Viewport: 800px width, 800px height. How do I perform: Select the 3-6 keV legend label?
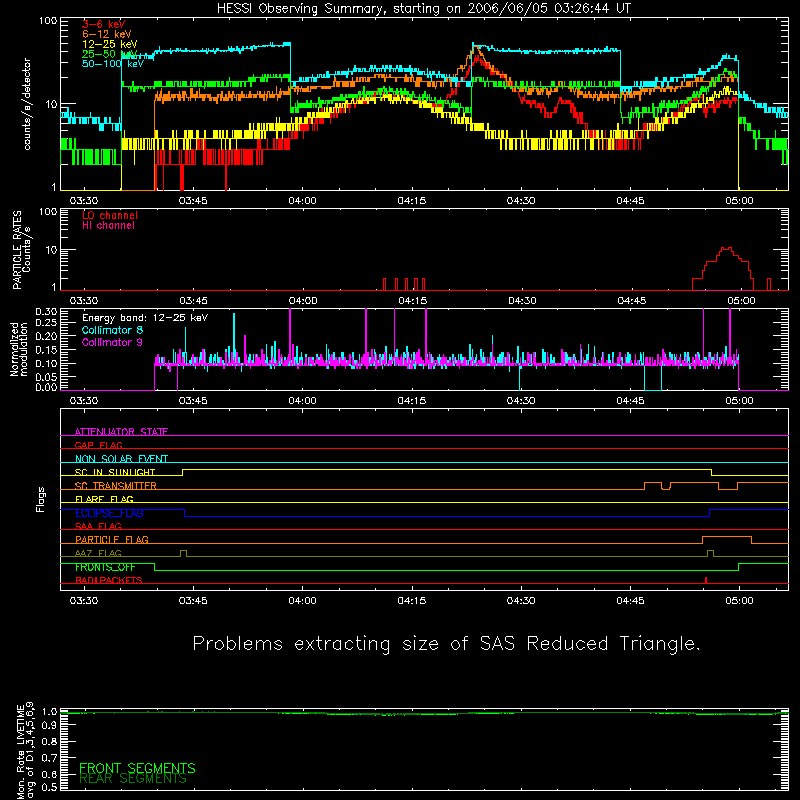coord(103,24)
